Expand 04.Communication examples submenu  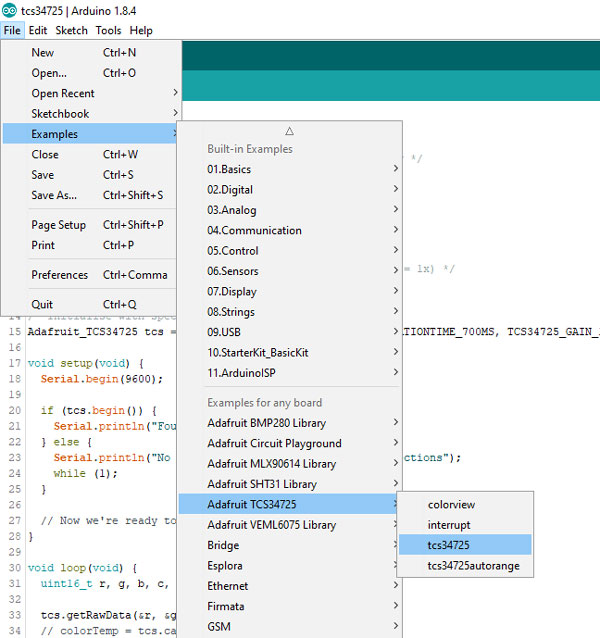tap(254, 230)
